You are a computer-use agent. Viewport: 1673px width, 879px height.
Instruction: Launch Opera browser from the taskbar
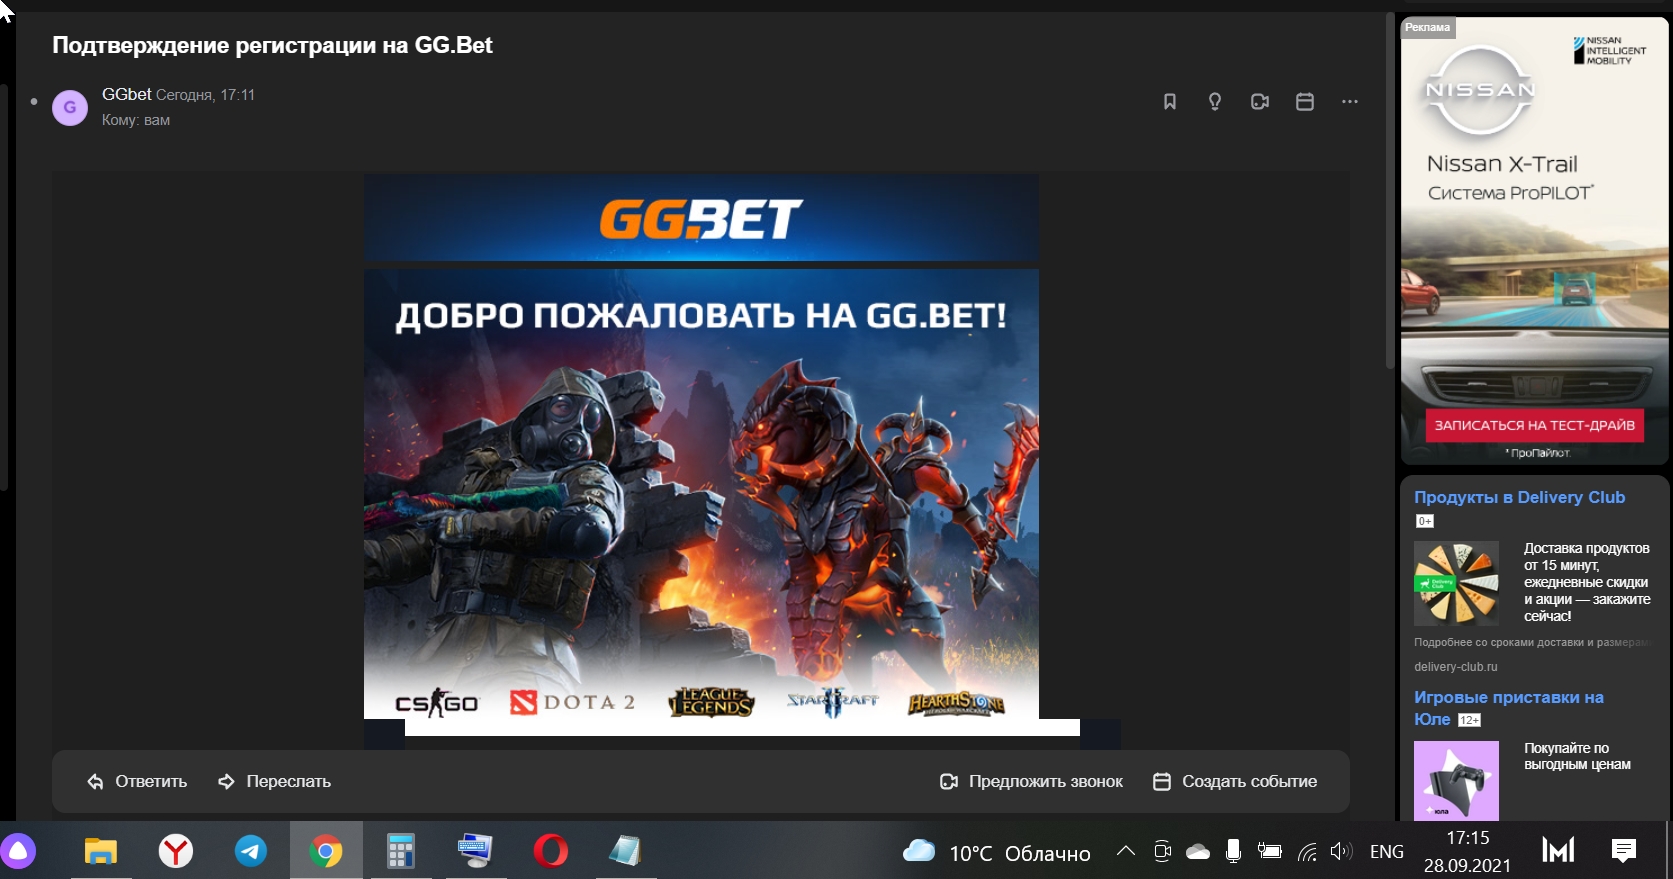tap(550, 851)
